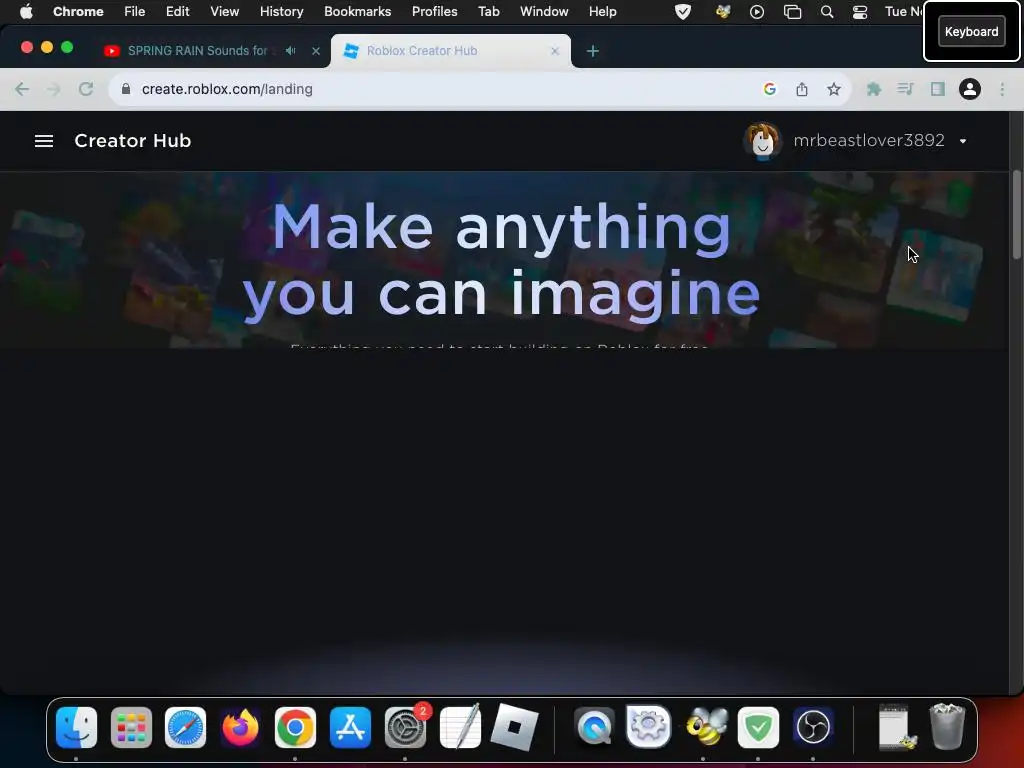Expand the mrbeastlover3892 account dropdown arrow
The width and height of the screenshot is (1024, 768).
coord(963,141)
